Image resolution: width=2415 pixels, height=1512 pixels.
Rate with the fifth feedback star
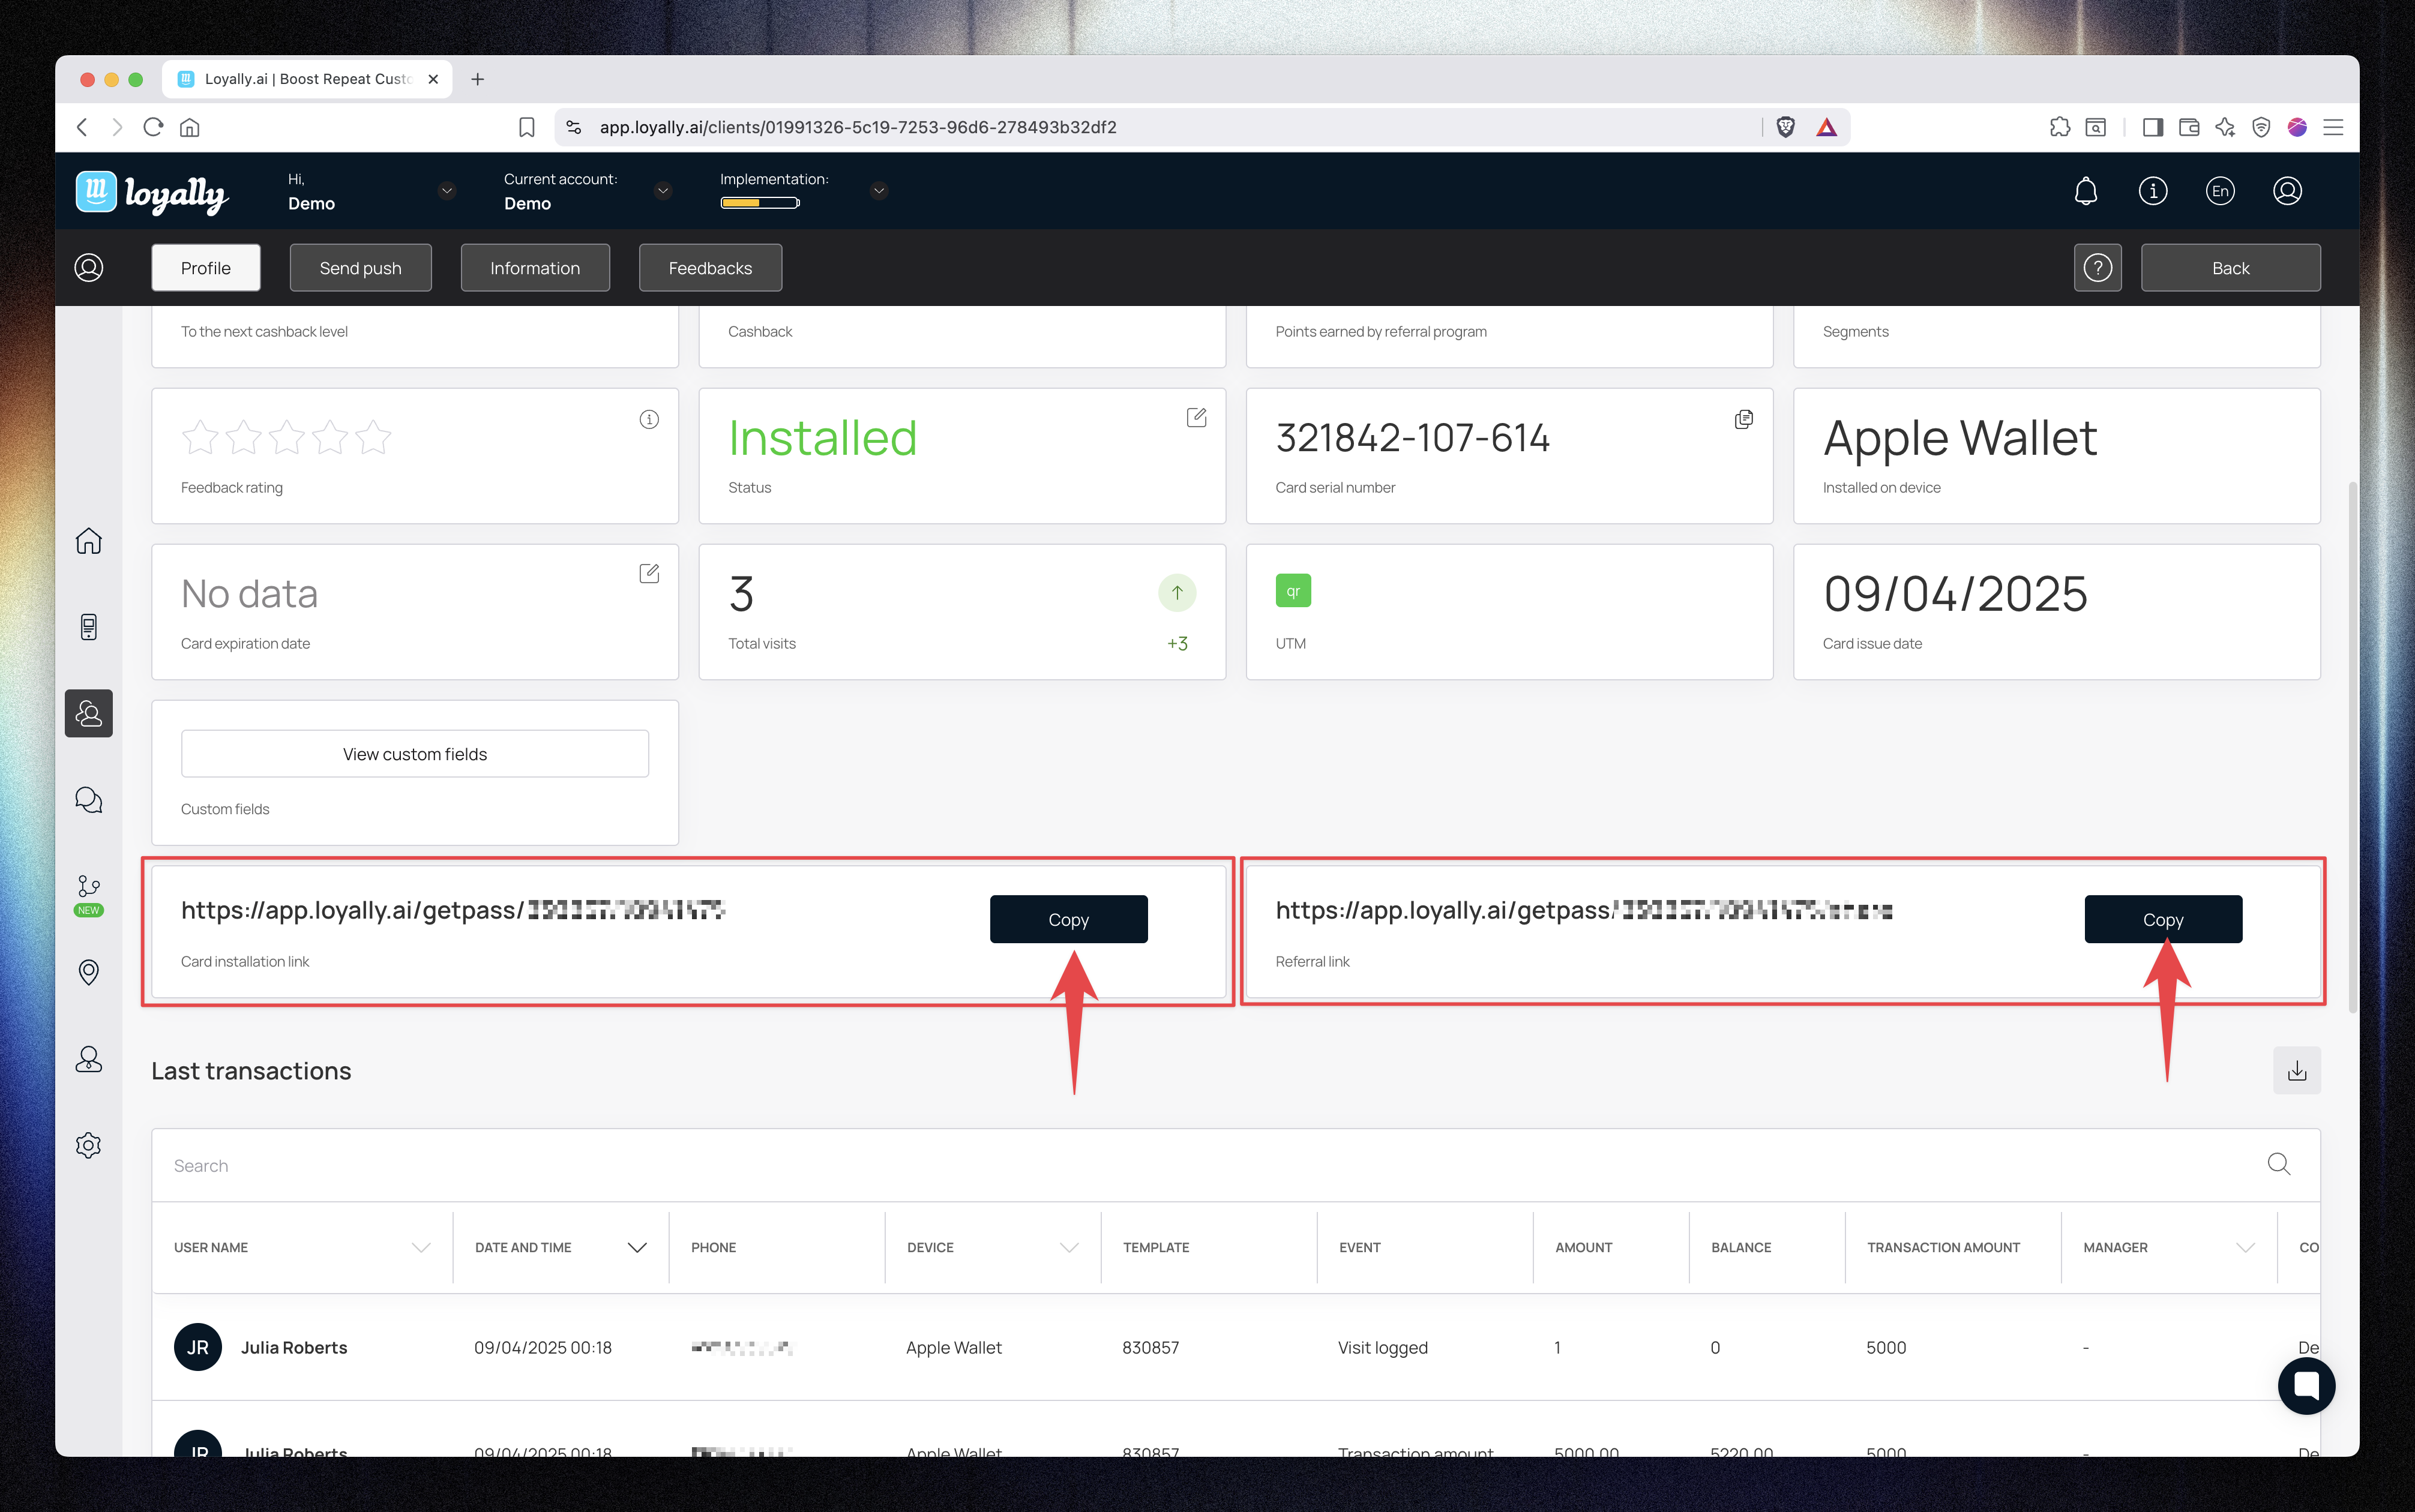pos(374,438)
